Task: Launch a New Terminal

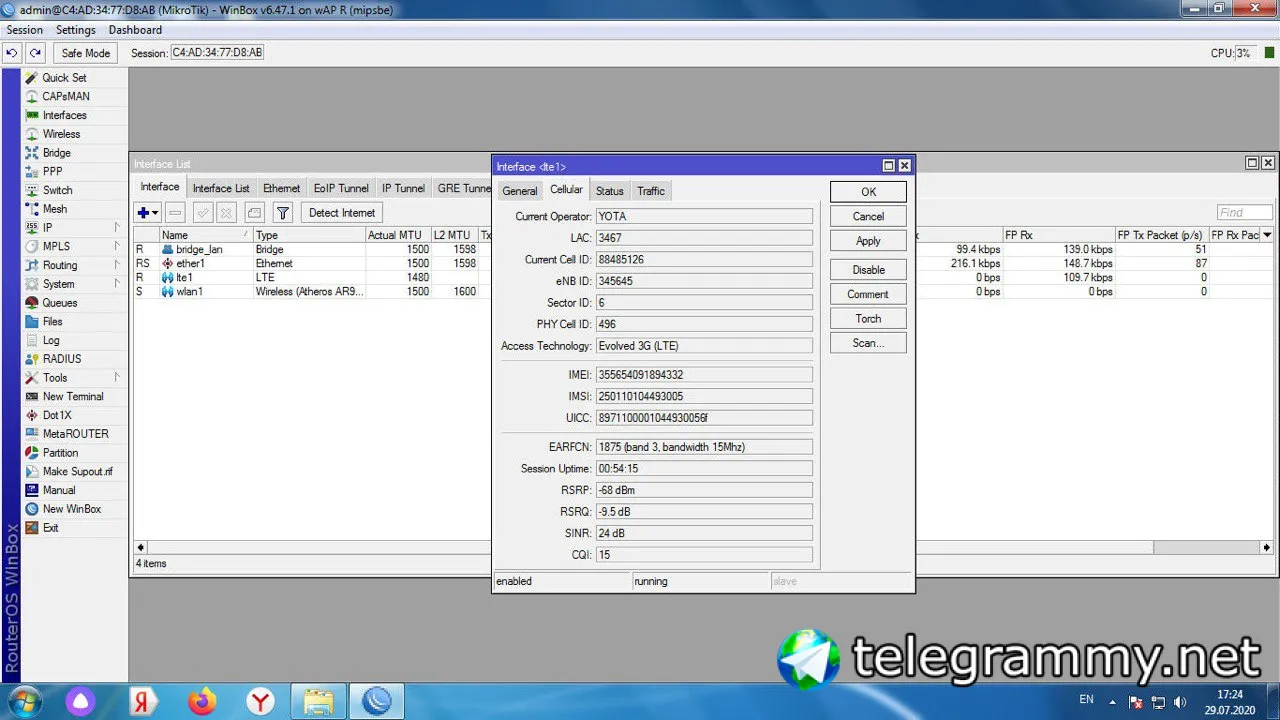Action: tap(73, 397)
